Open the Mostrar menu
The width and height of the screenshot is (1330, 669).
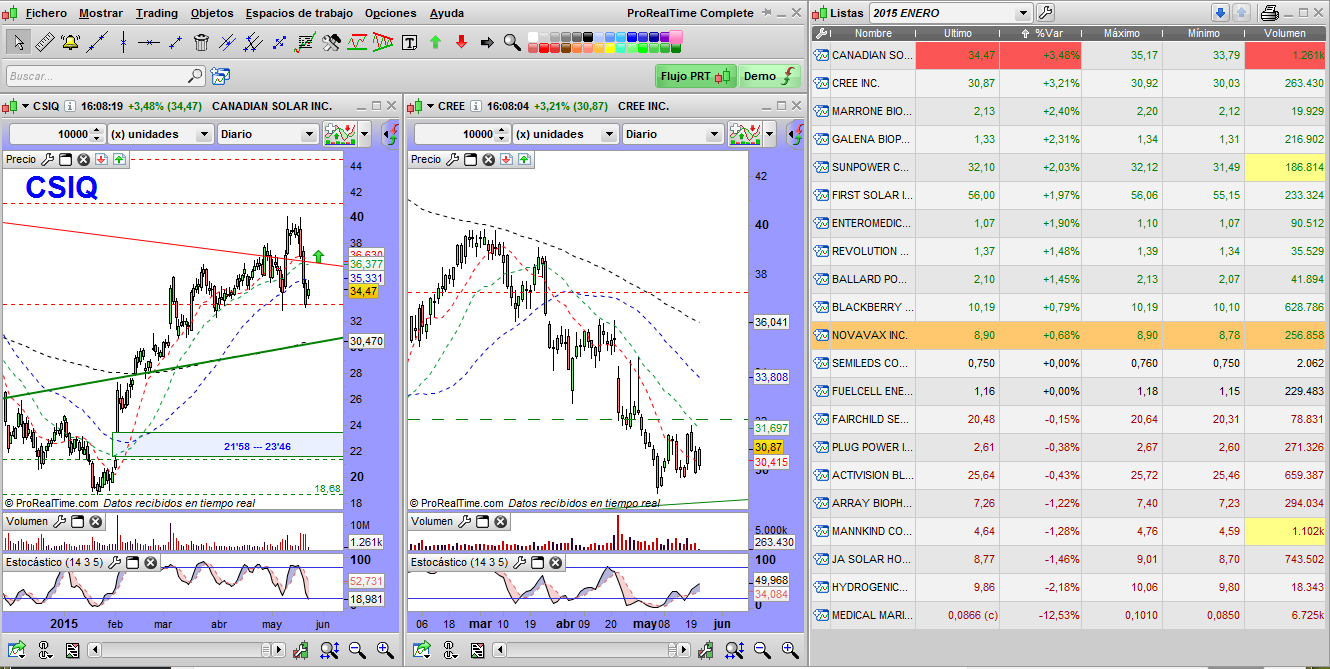pyautogui.click(x=100, y=13)
